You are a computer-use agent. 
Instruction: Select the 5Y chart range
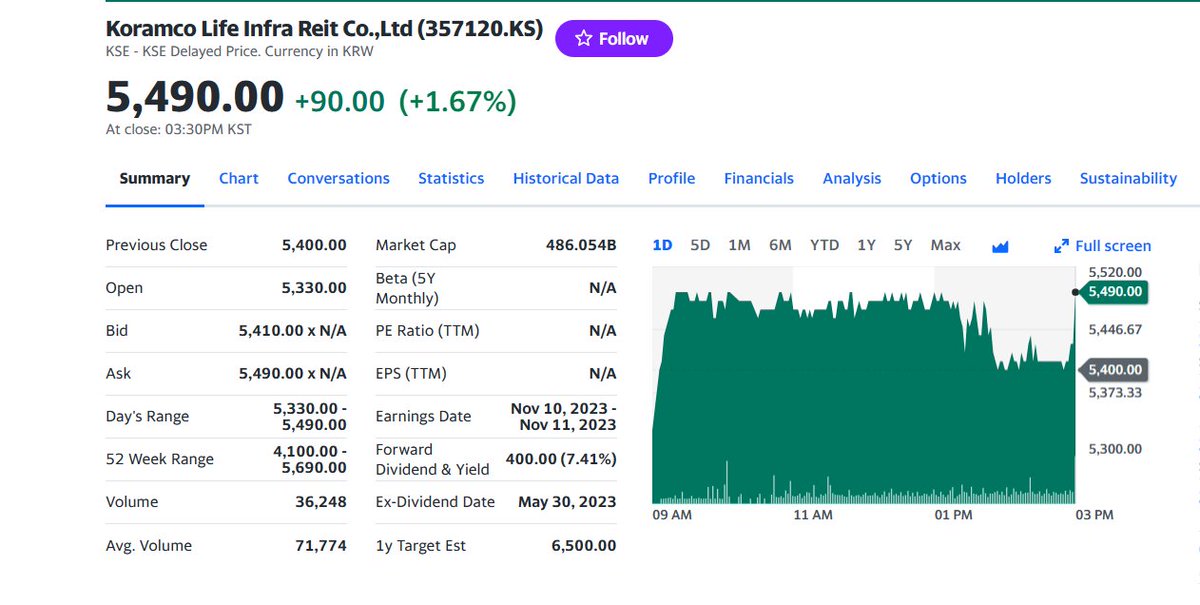pos(903,245)
